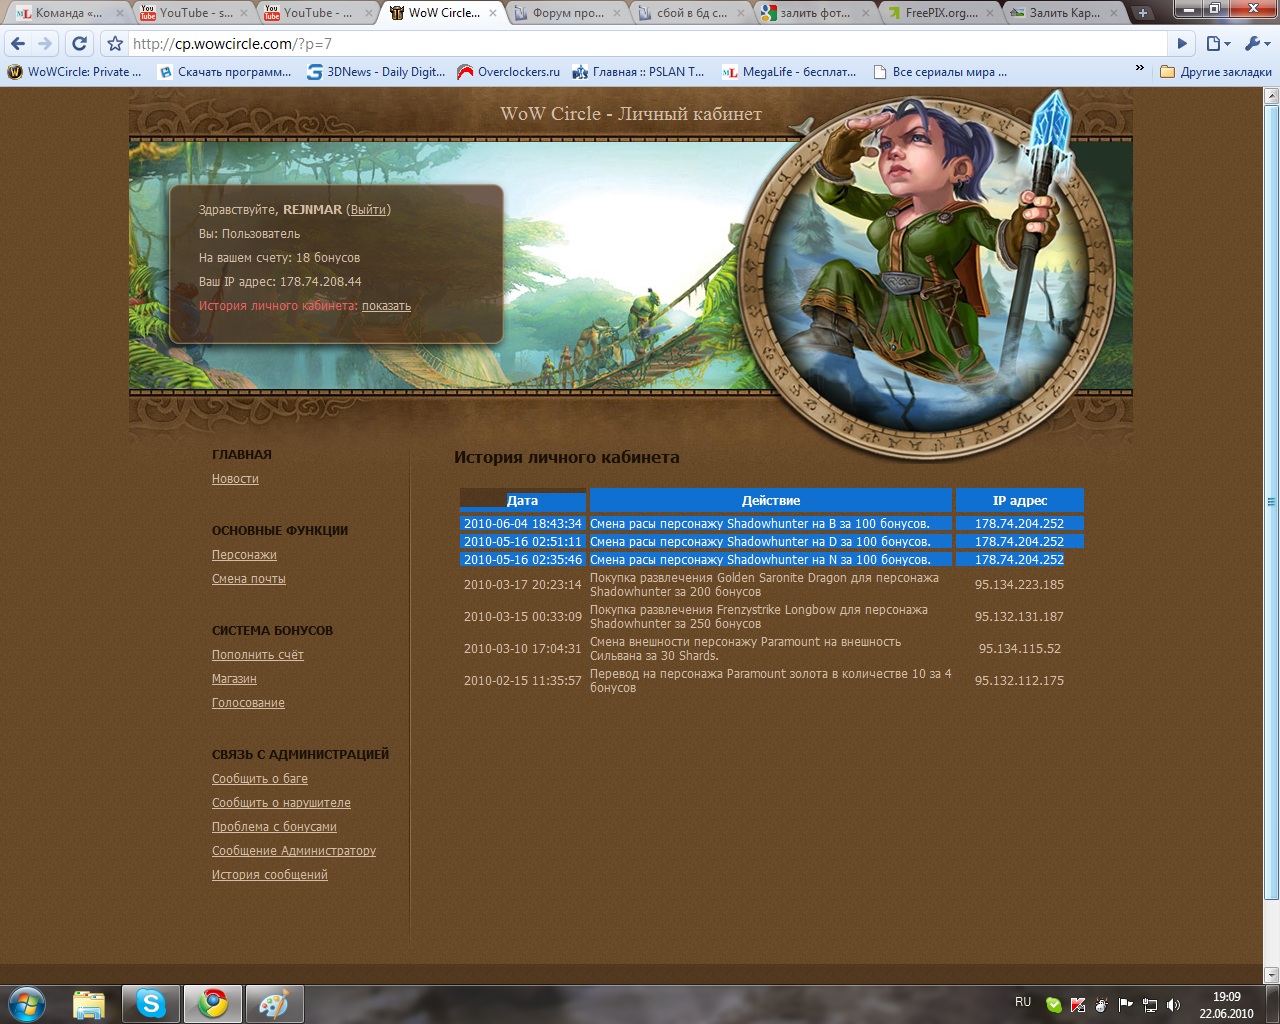Open the Проблема с бонусами link

click(x=274, y=827)
